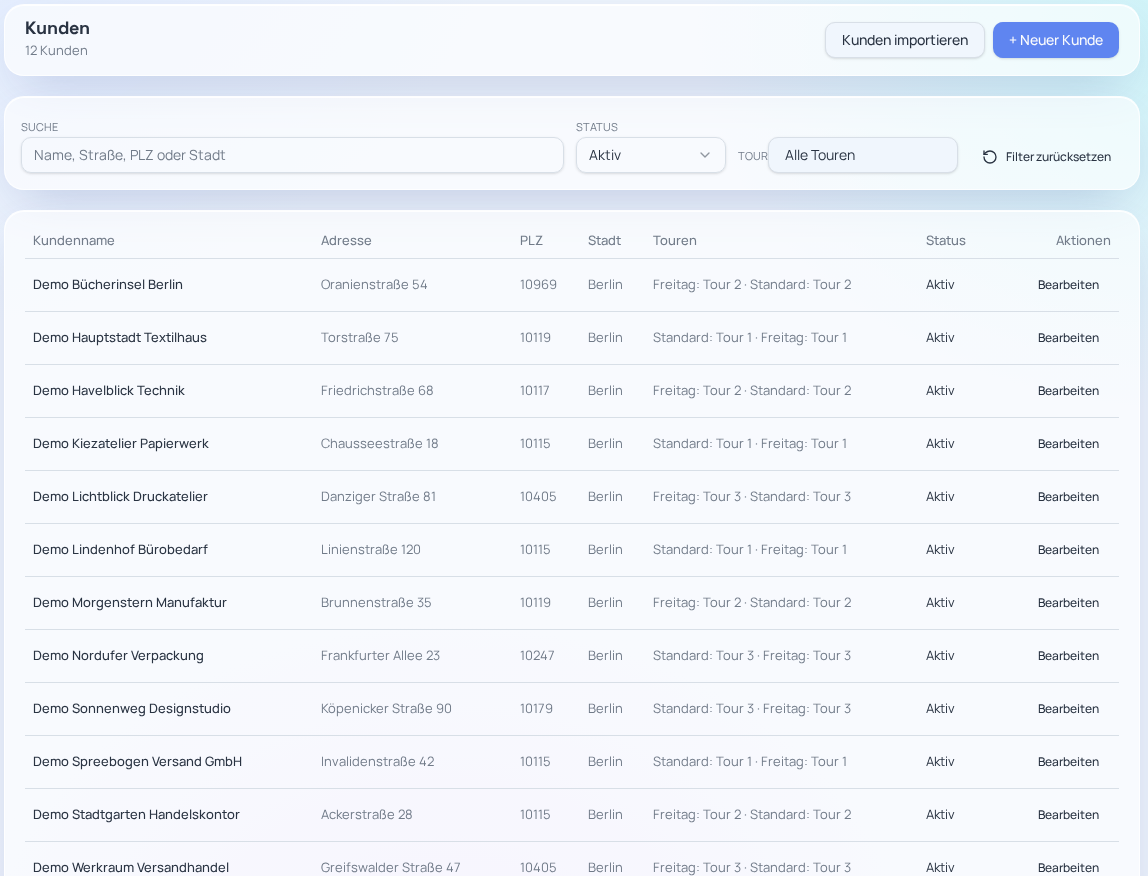Edit Demo Hauptstadt Textilhaus via Bearbeiten

[1067, 338]
